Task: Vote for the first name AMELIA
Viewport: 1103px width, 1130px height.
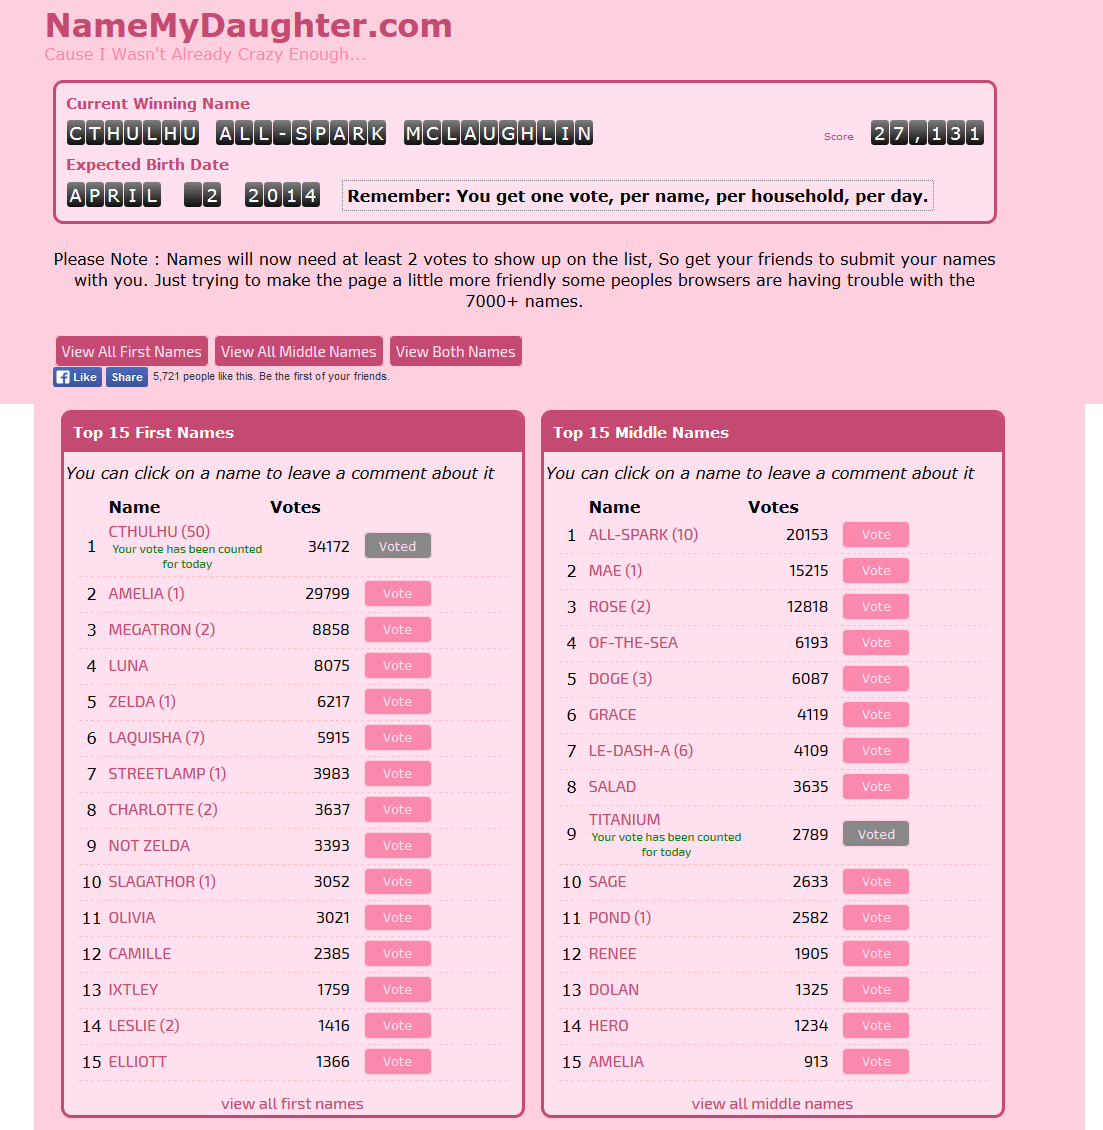Action: point(397,594)
